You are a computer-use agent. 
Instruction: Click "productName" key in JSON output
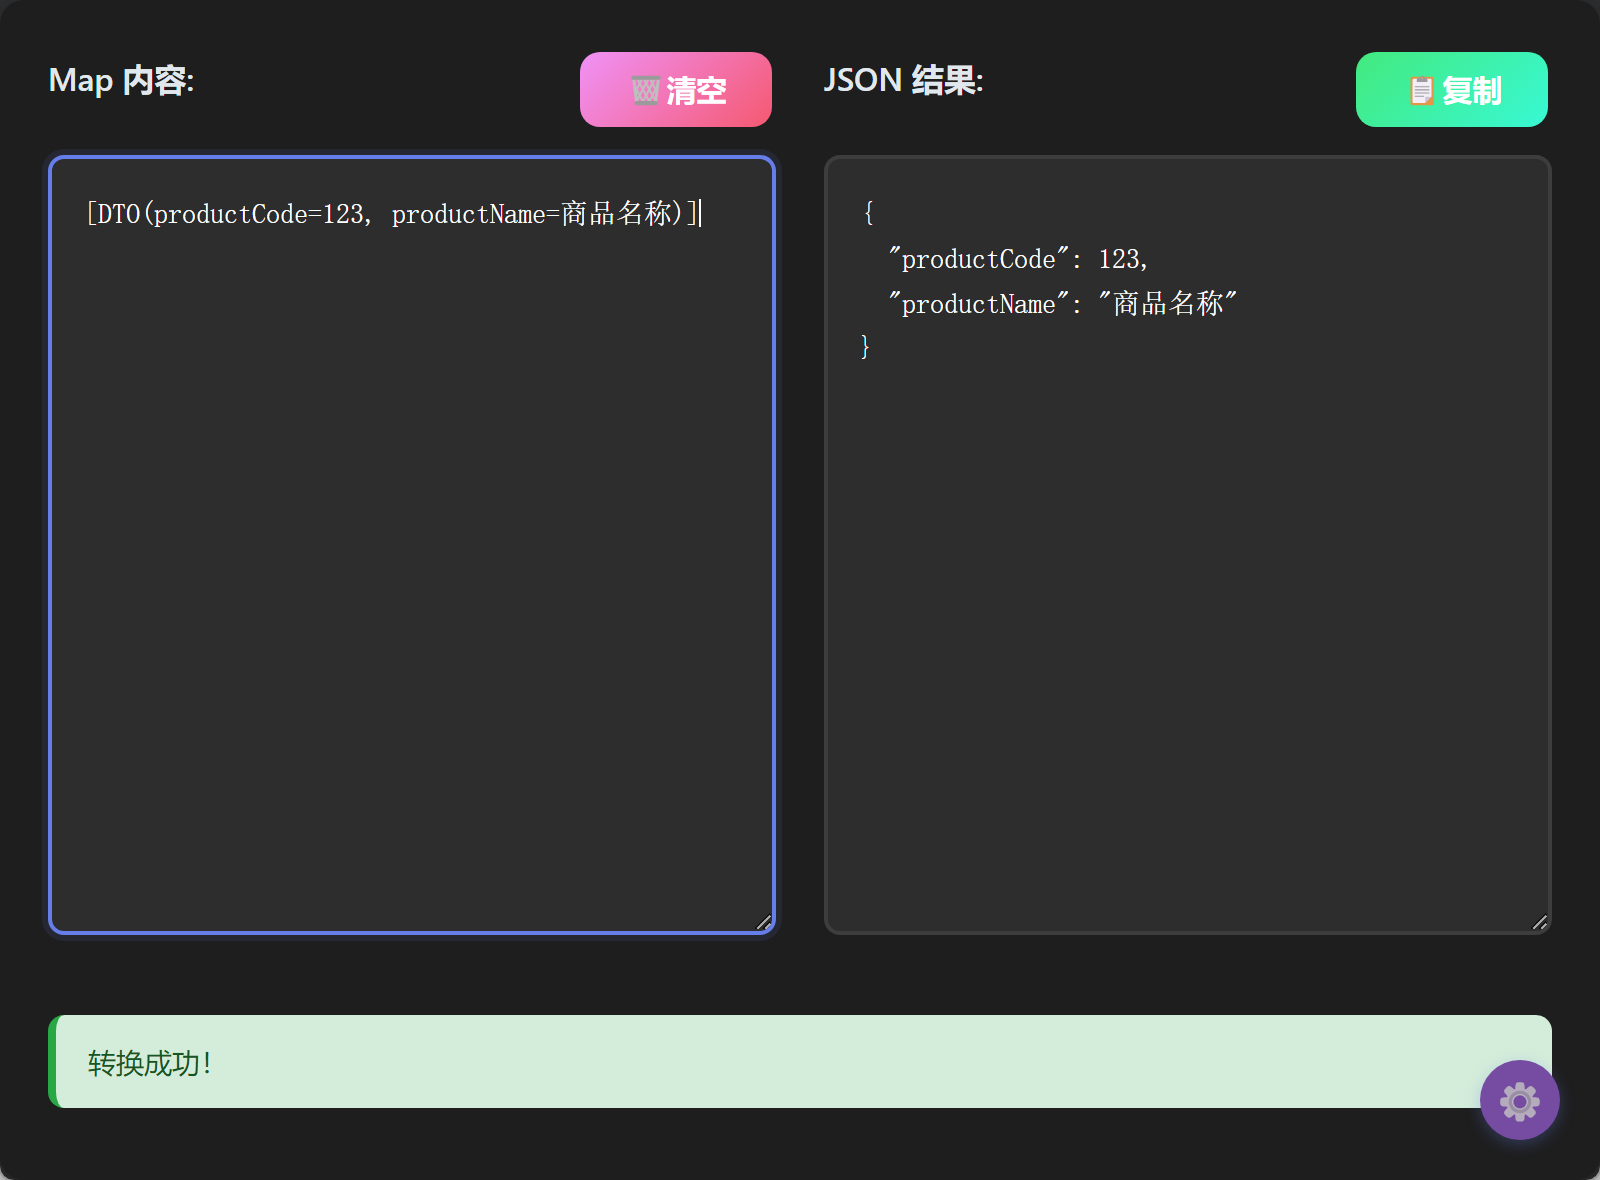coord(978,305)
